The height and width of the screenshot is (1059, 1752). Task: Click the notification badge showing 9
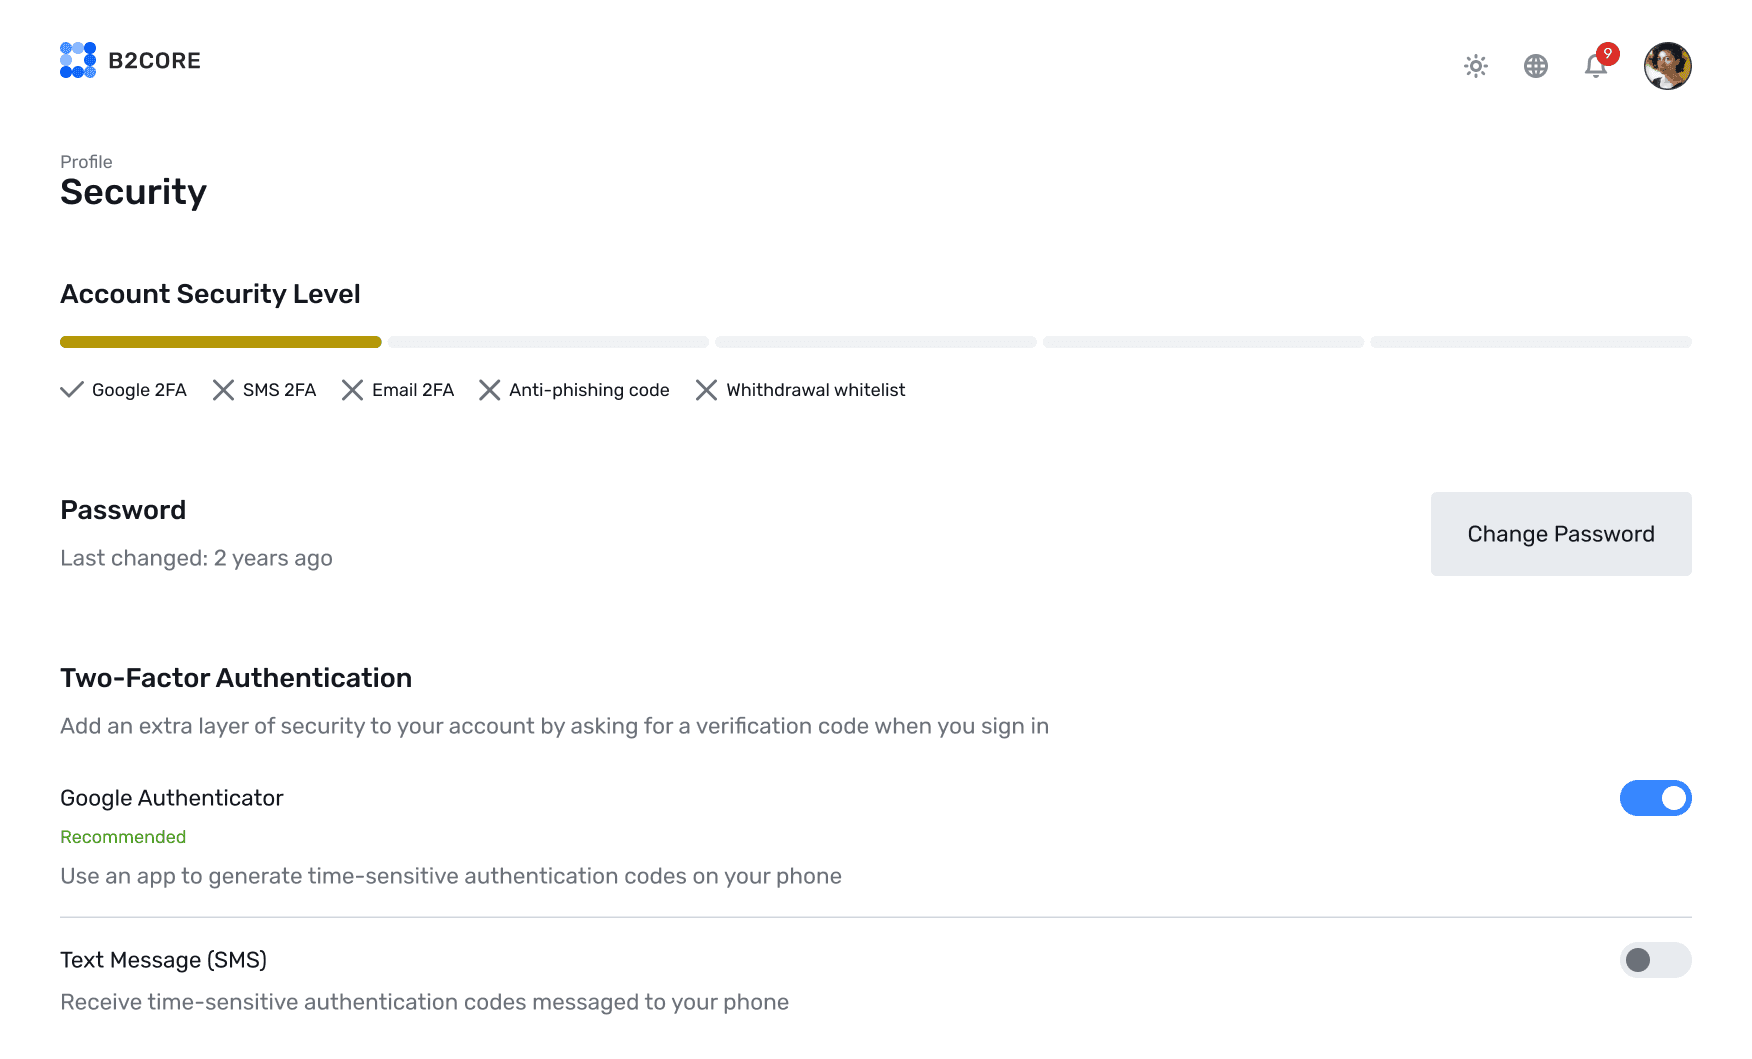(x=1608, y=54)
